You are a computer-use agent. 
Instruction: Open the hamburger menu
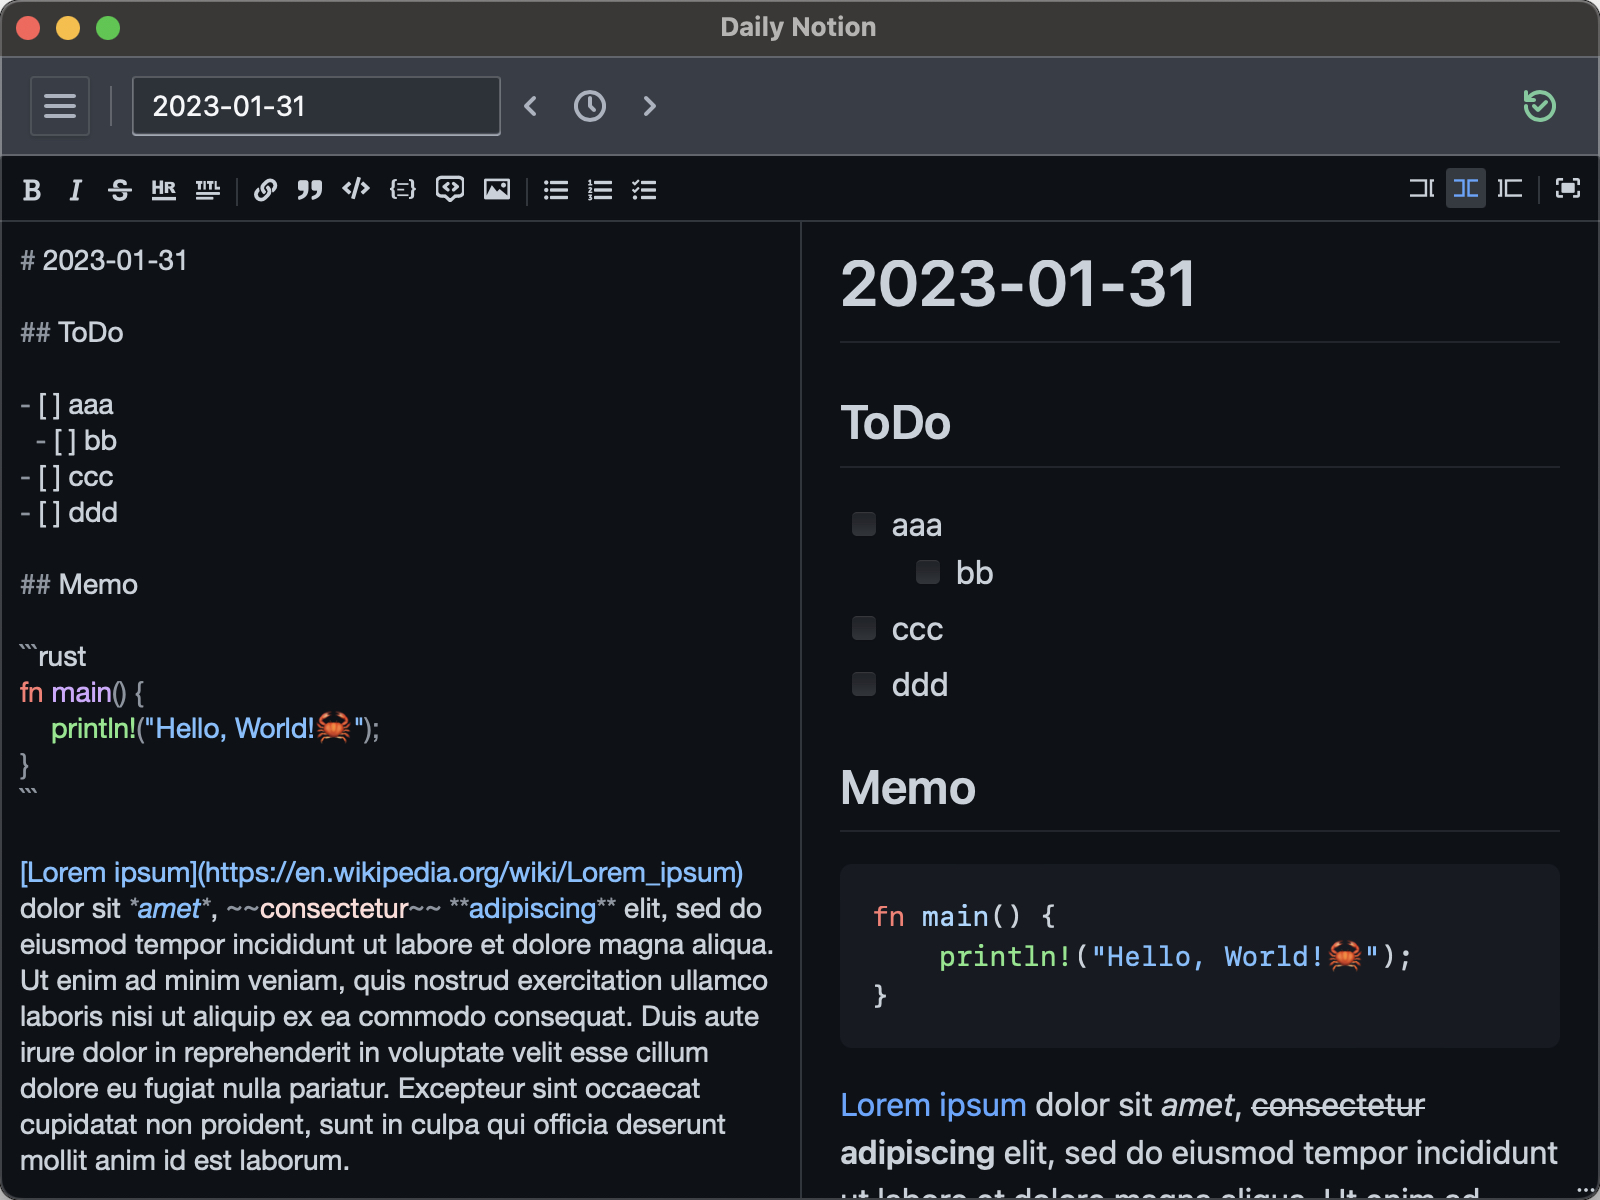coord(60,106)
